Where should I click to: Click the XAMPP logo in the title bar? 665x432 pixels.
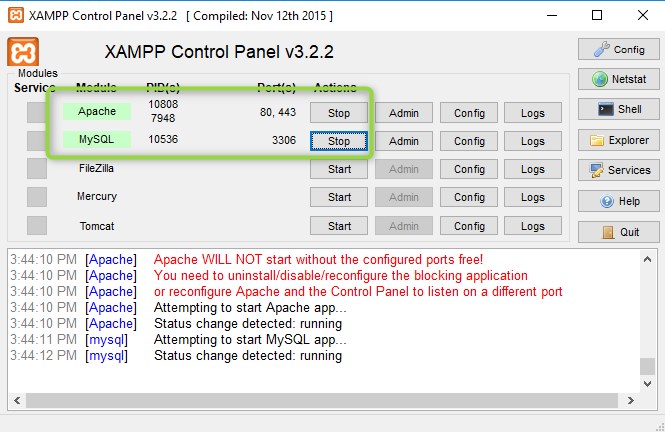16,16
